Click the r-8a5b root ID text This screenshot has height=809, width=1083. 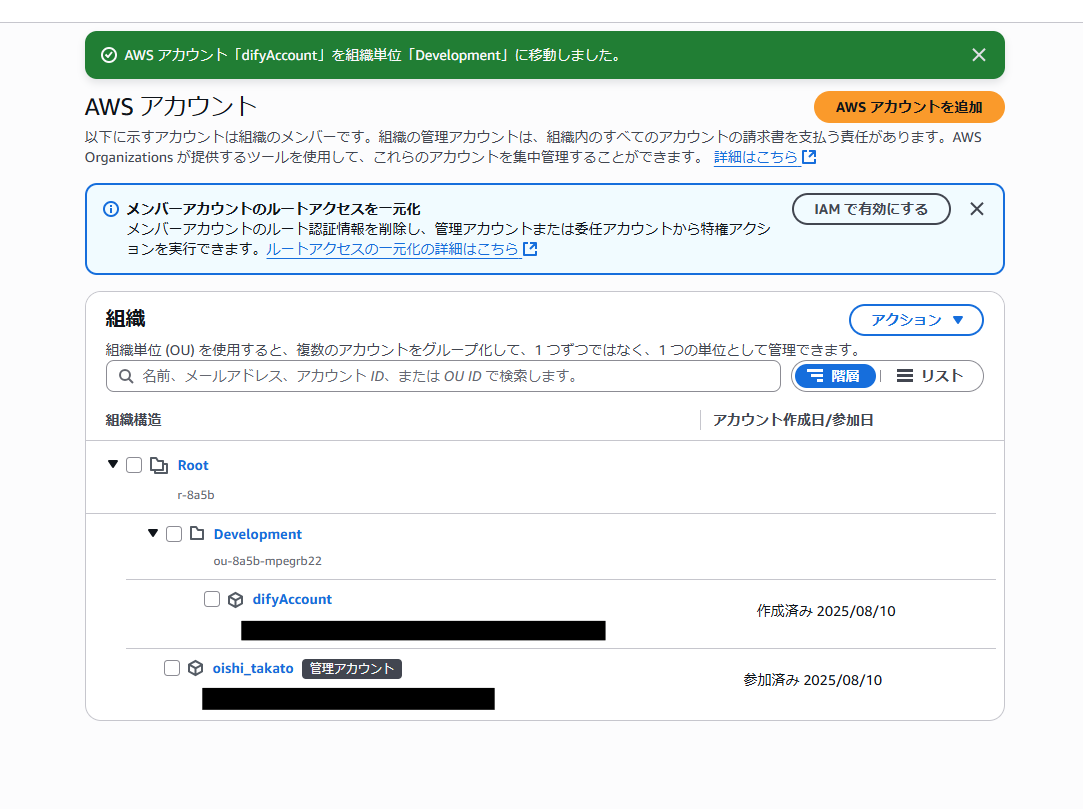point(196,495)
